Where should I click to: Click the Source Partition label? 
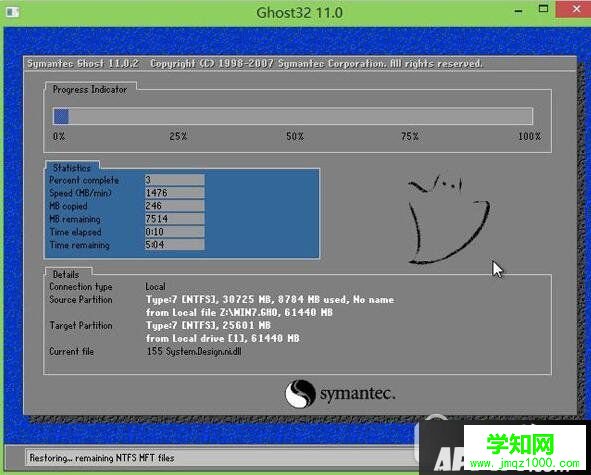(x=81, y=299)
